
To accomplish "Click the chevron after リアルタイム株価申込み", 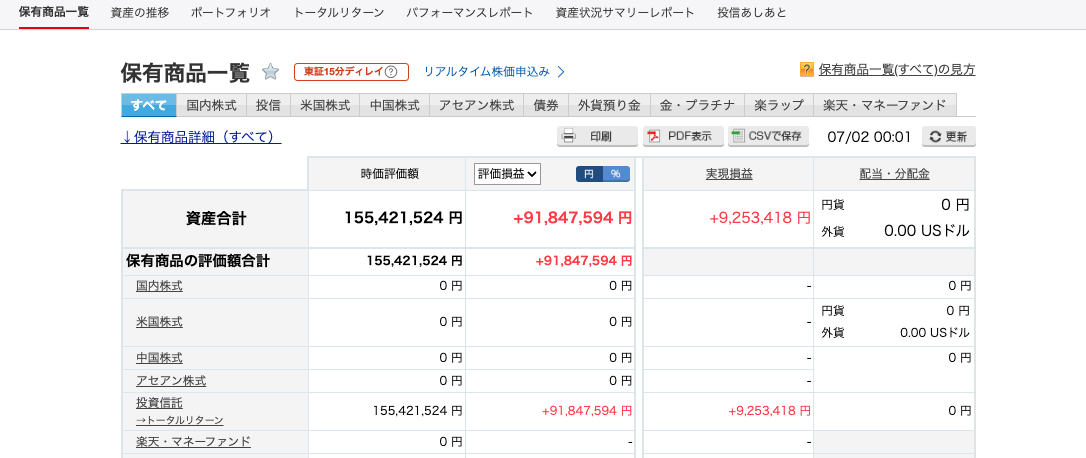I will [561, 71].
